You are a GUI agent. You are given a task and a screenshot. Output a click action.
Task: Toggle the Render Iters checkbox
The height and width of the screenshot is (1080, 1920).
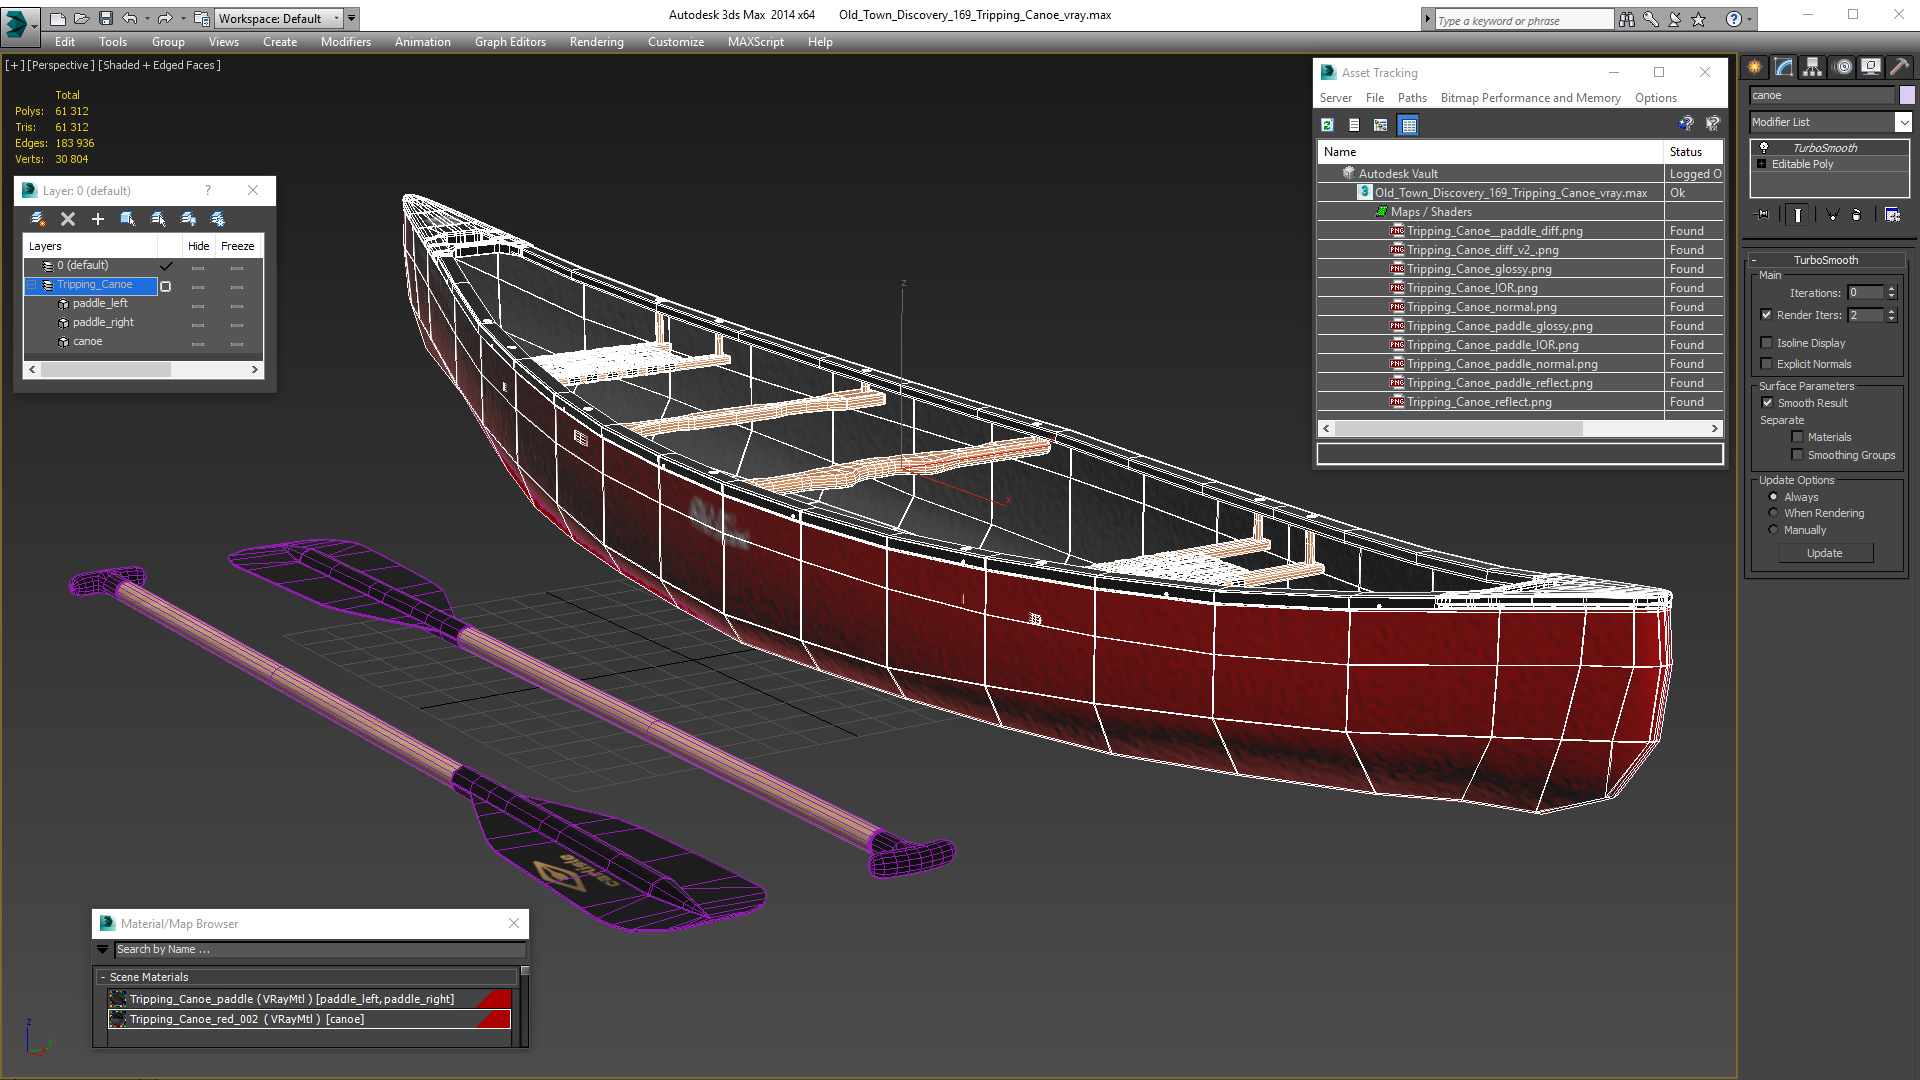1766,315
